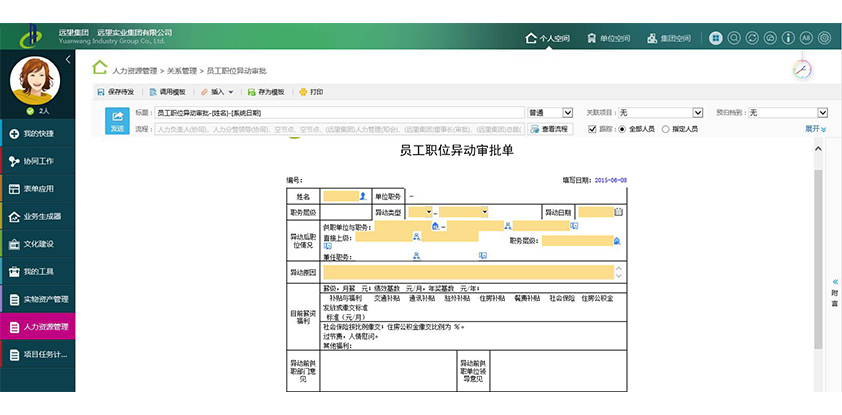Screen dimensions: 842x415
Task: Open the info icon in header
Action: tap(788, 38)
